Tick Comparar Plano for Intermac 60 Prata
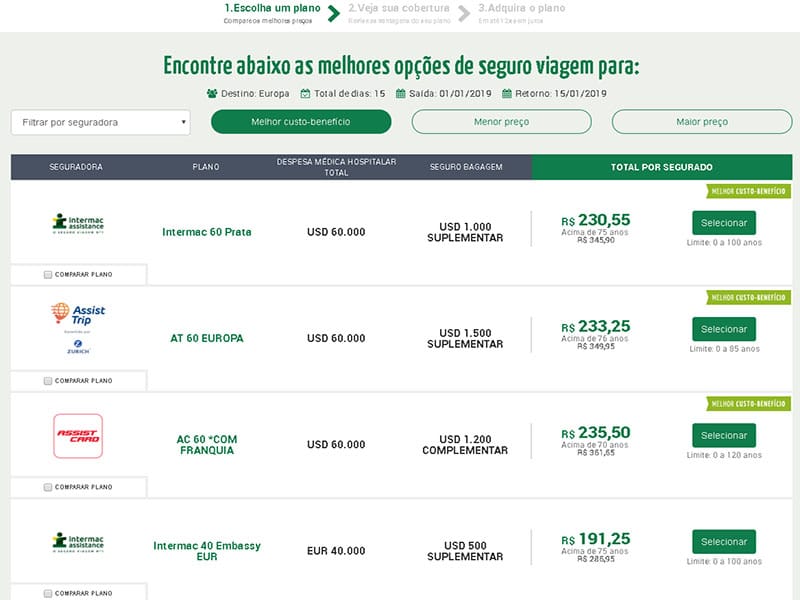The height and width of the screenshot is (600, 800). pos(48,274)
